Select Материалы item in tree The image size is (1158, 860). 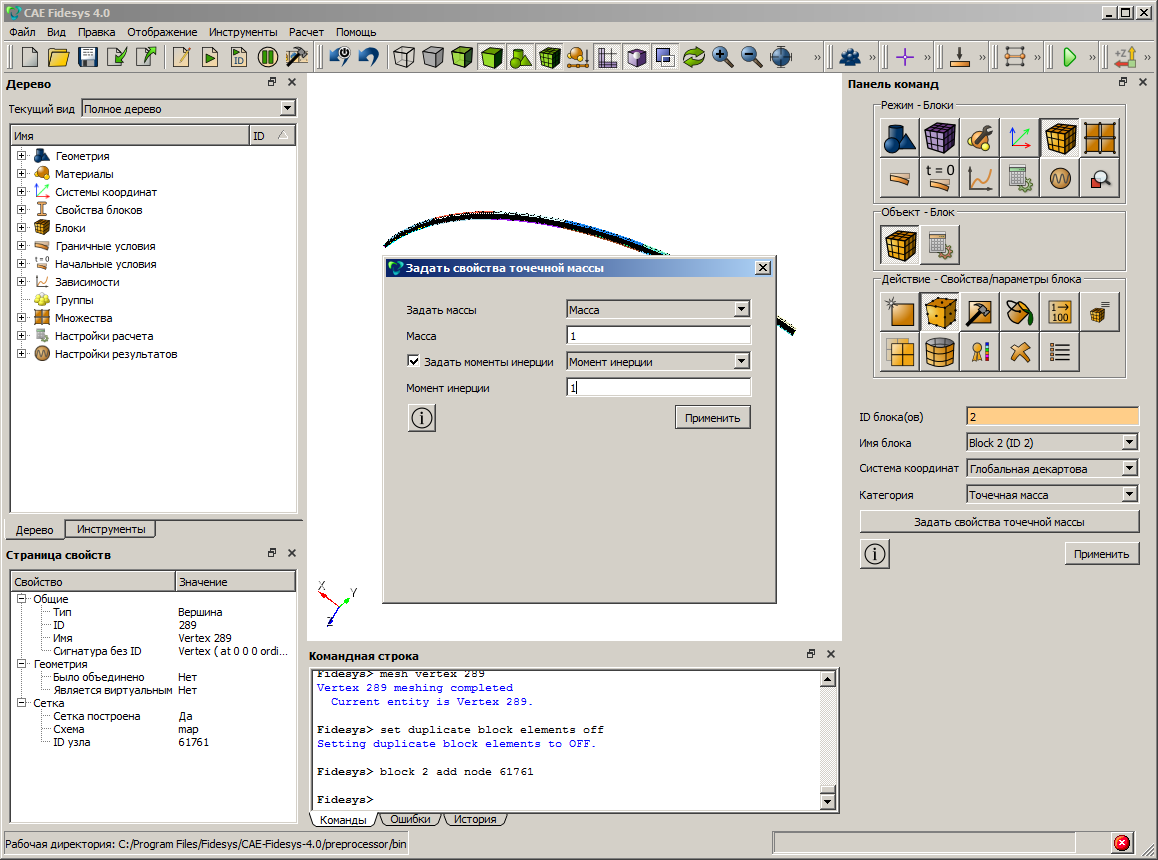pyautogui.click(x=84, y=174)
